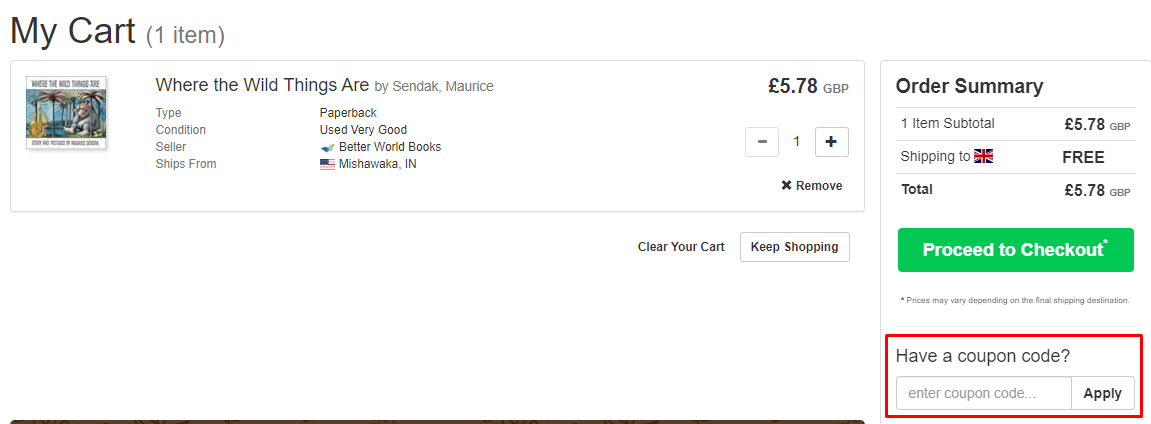Click the FREE shipping label
This screenshot has height=424, width=1151.
pos(1083,157)
